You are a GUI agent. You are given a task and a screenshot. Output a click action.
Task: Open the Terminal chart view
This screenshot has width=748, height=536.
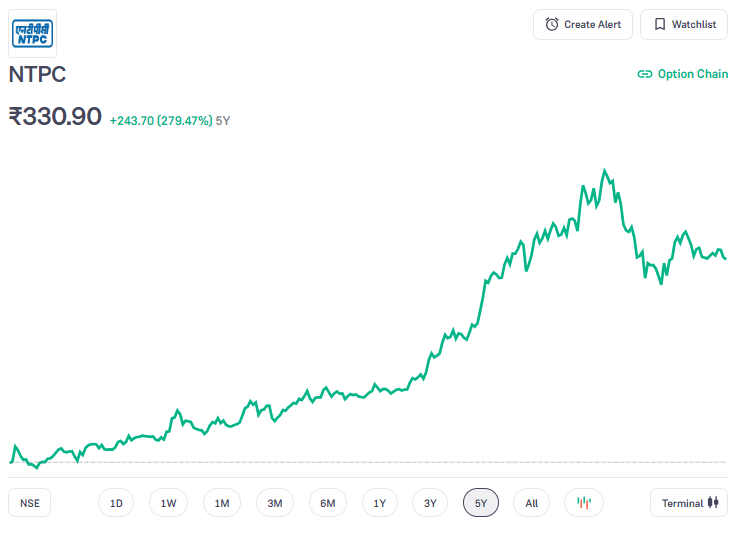pos(689,503)
